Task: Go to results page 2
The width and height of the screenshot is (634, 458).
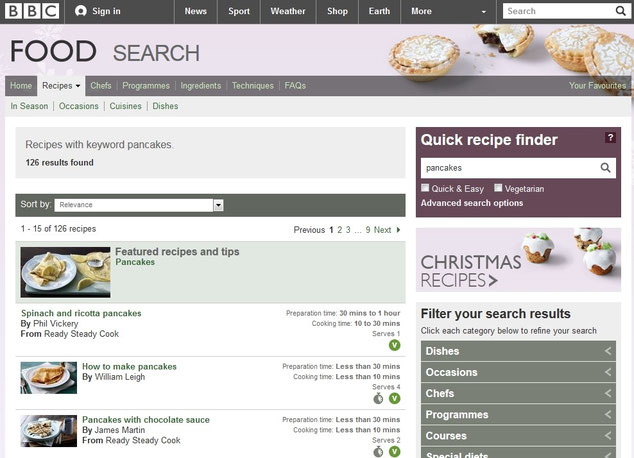Action: 340,230
